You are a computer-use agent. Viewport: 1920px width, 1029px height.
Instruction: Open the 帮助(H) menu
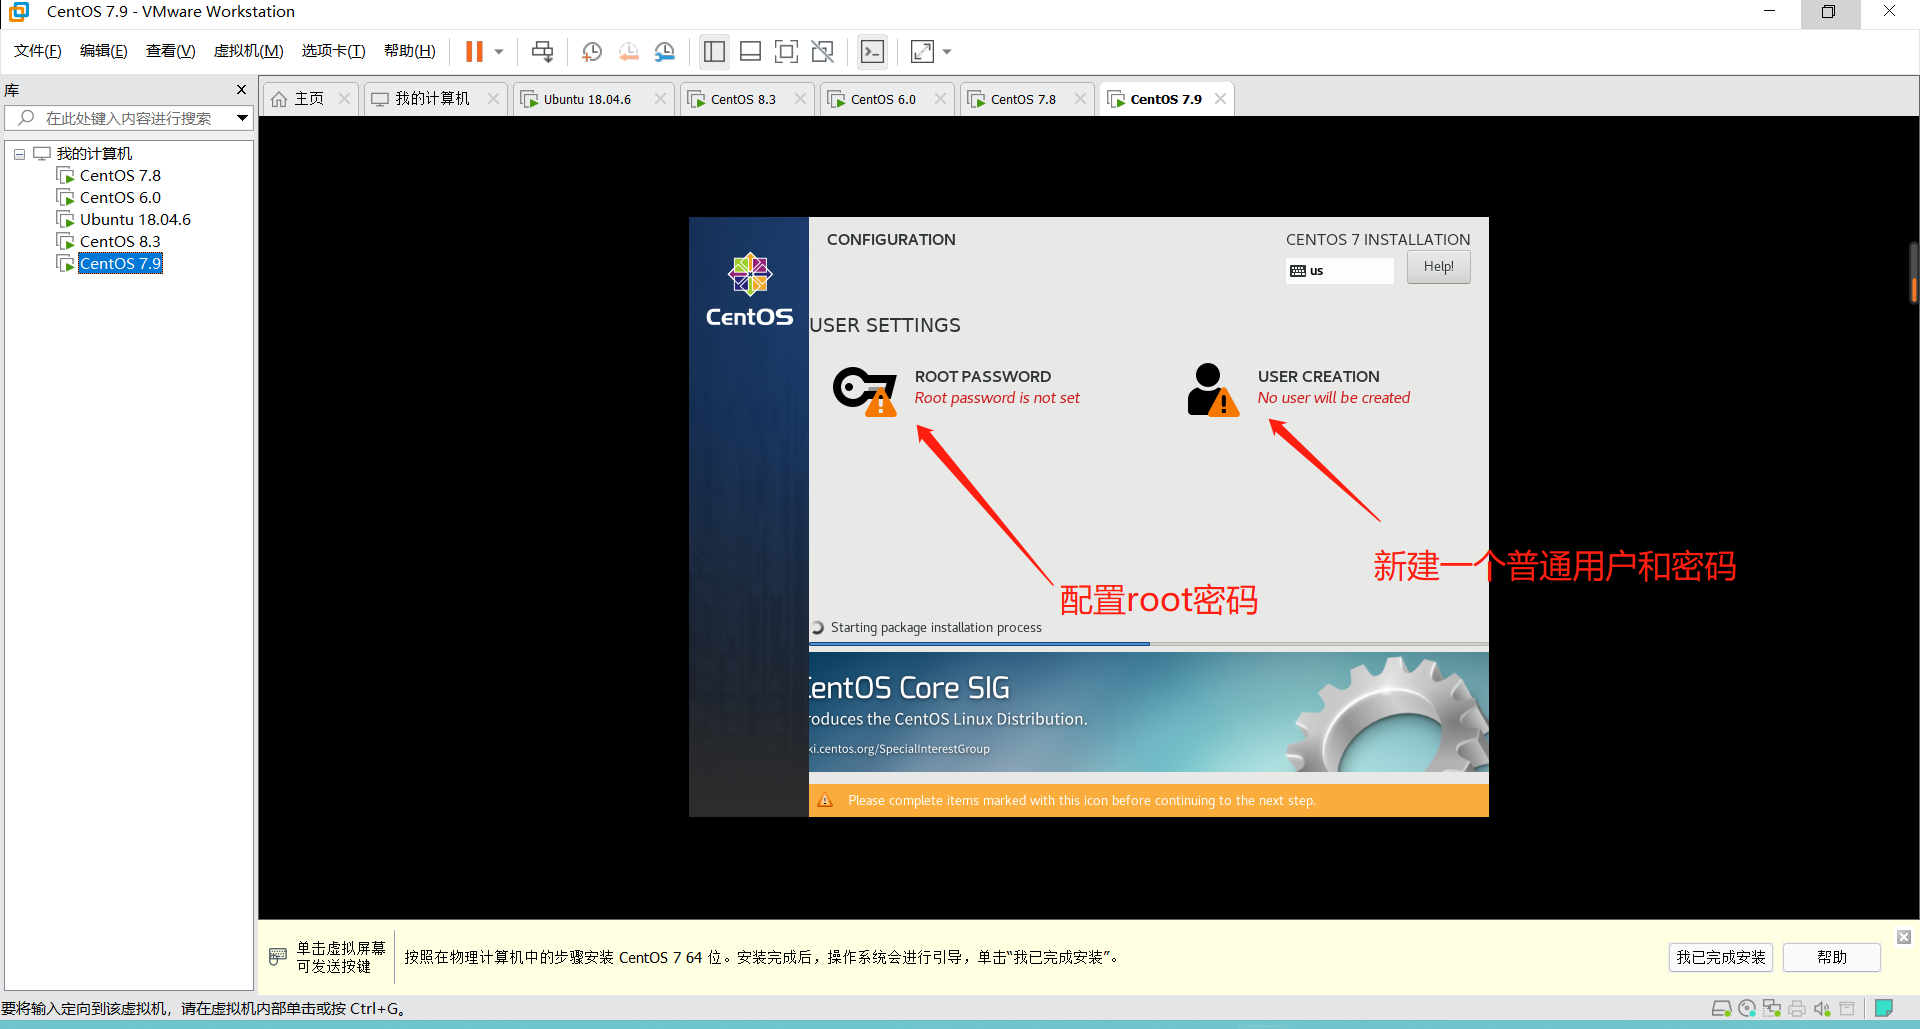(410, 51)
